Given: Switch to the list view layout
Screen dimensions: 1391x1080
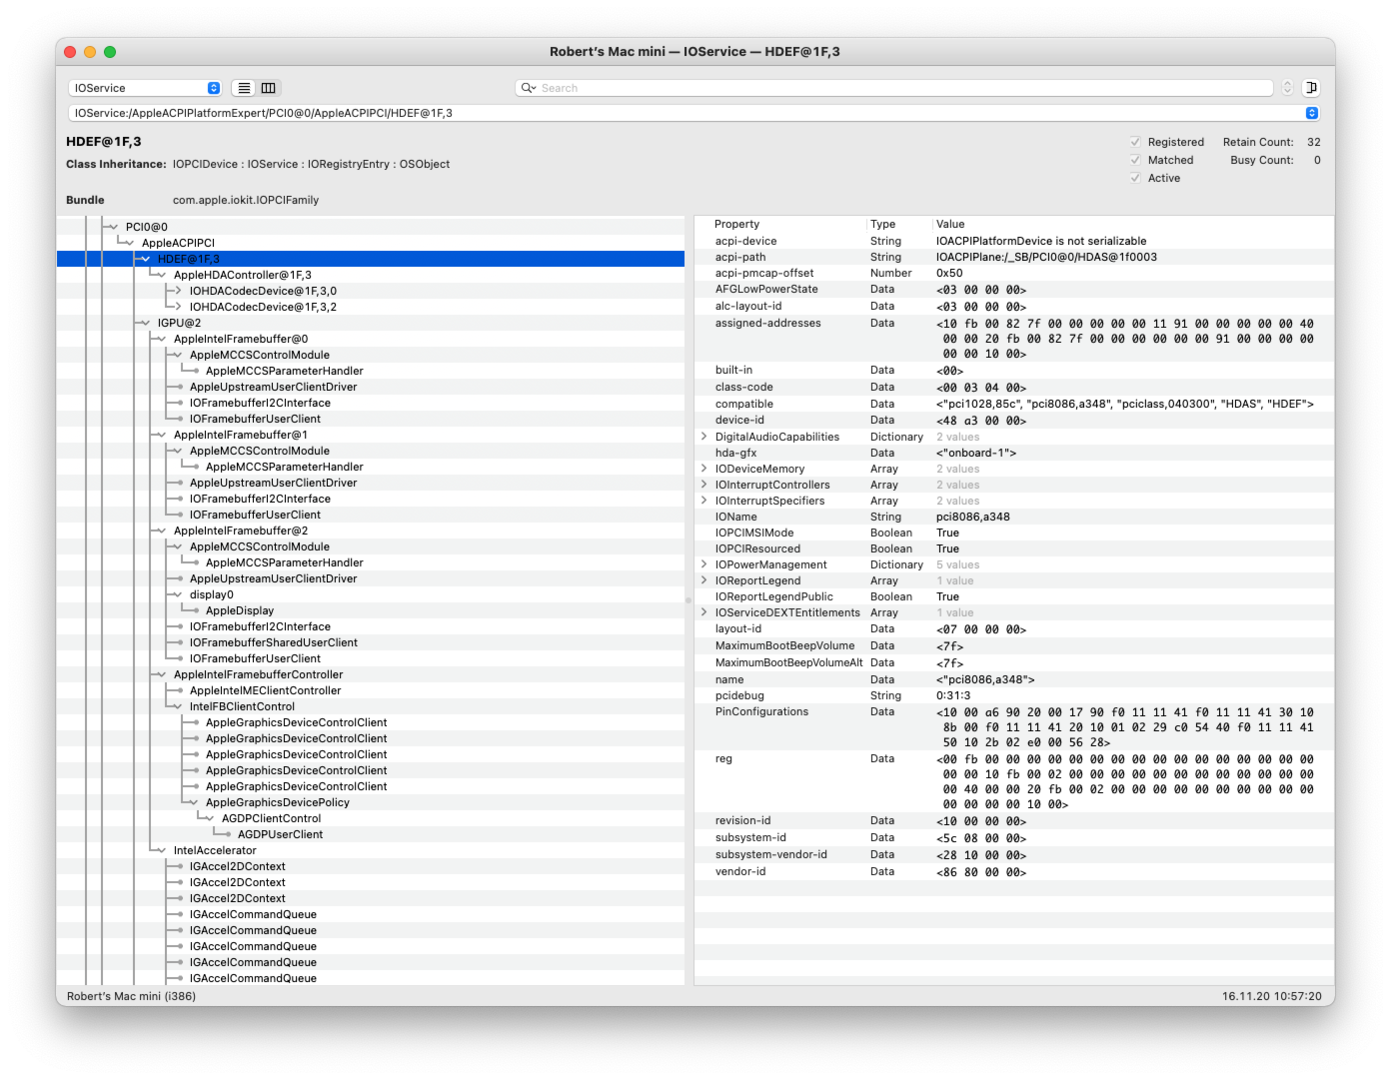Looking at the screenshot, I should (244, 88).
